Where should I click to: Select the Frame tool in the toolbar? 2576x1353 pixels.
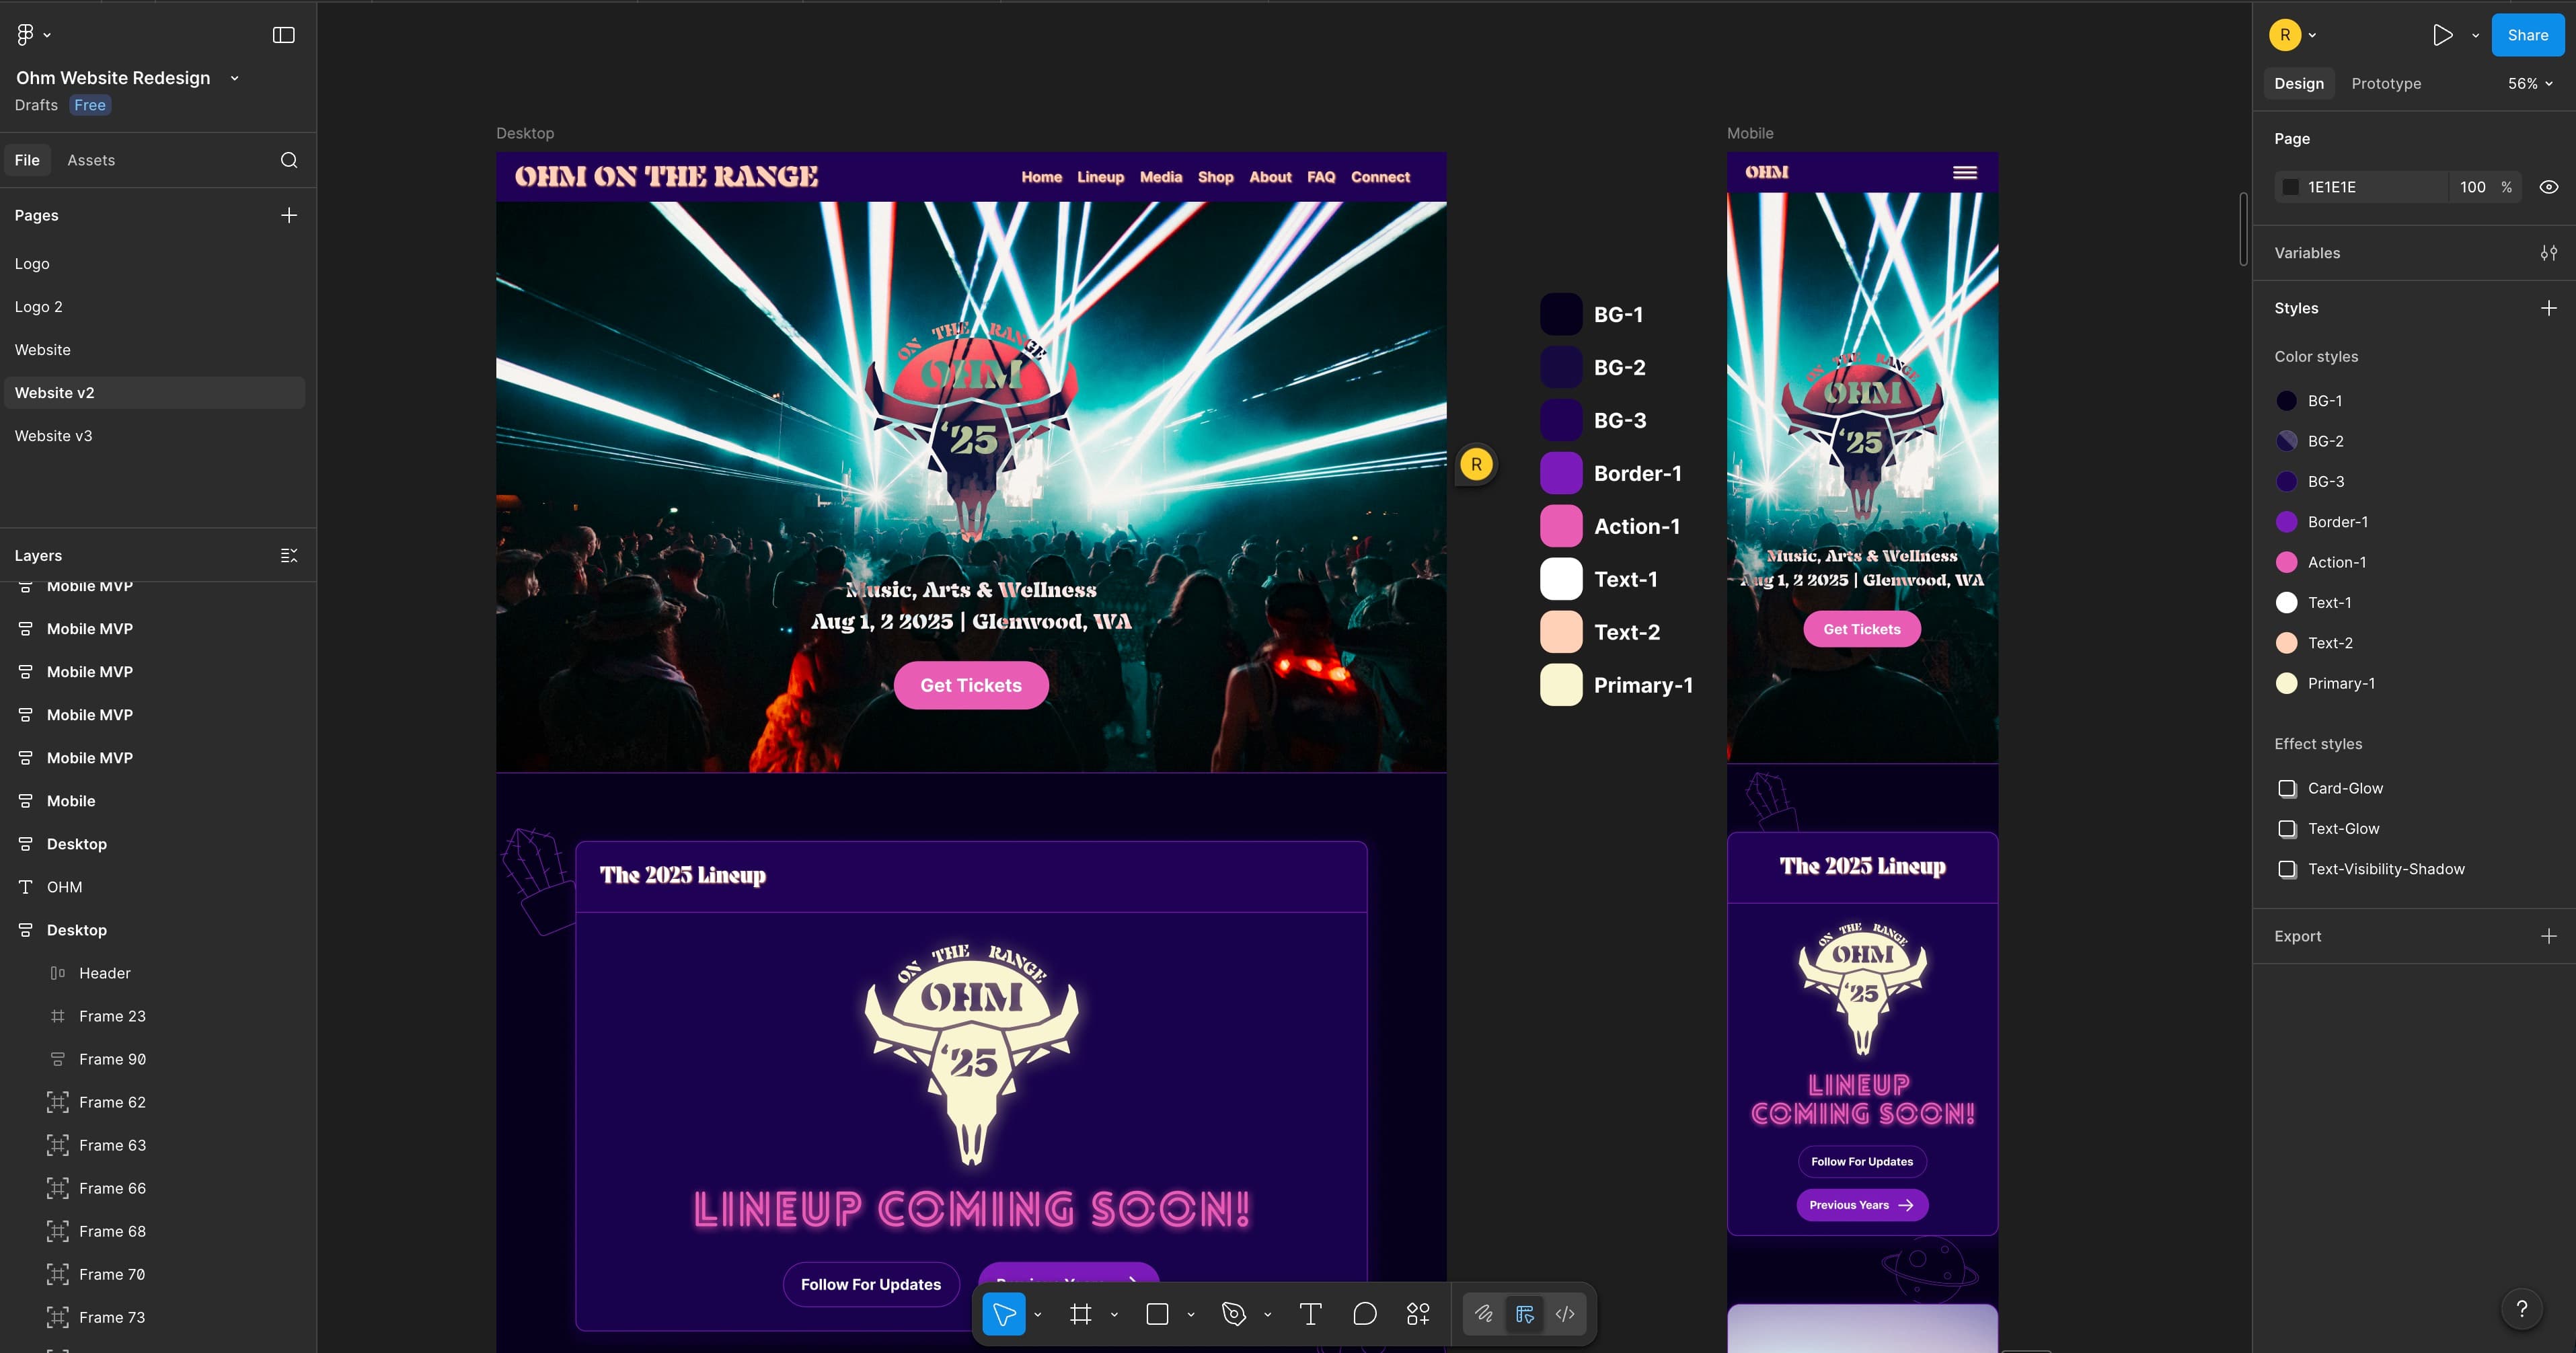point(1082,1314)
